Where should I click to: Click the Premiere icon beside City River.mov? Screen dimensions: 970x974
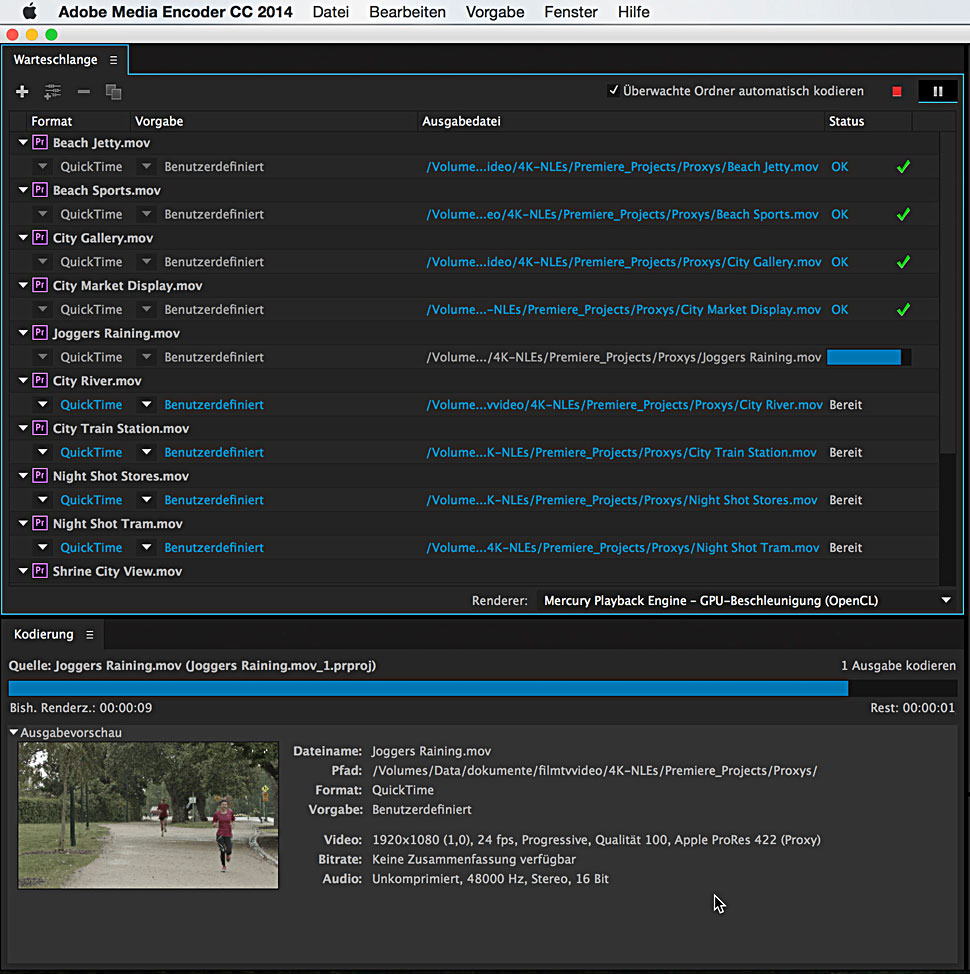(x=40, y=380)
